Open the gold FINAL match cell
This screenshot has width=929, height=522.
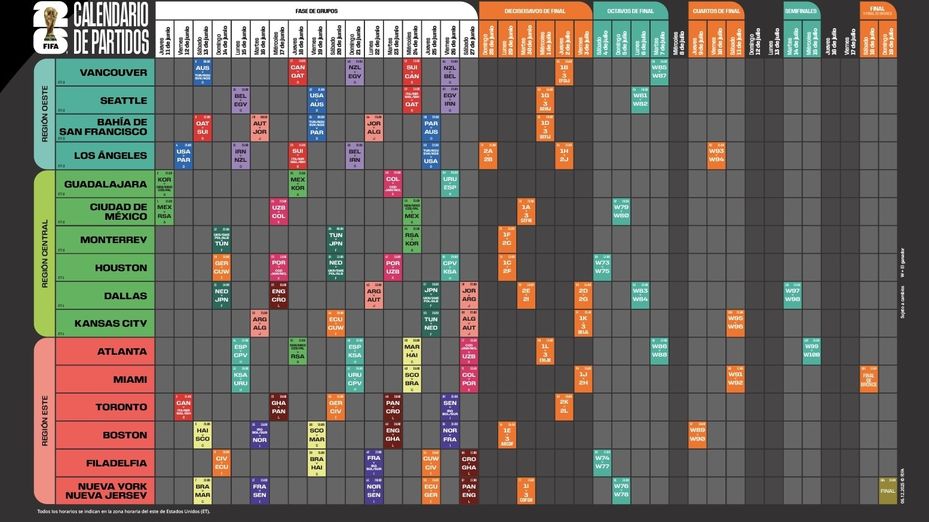[x=887, y=490]
